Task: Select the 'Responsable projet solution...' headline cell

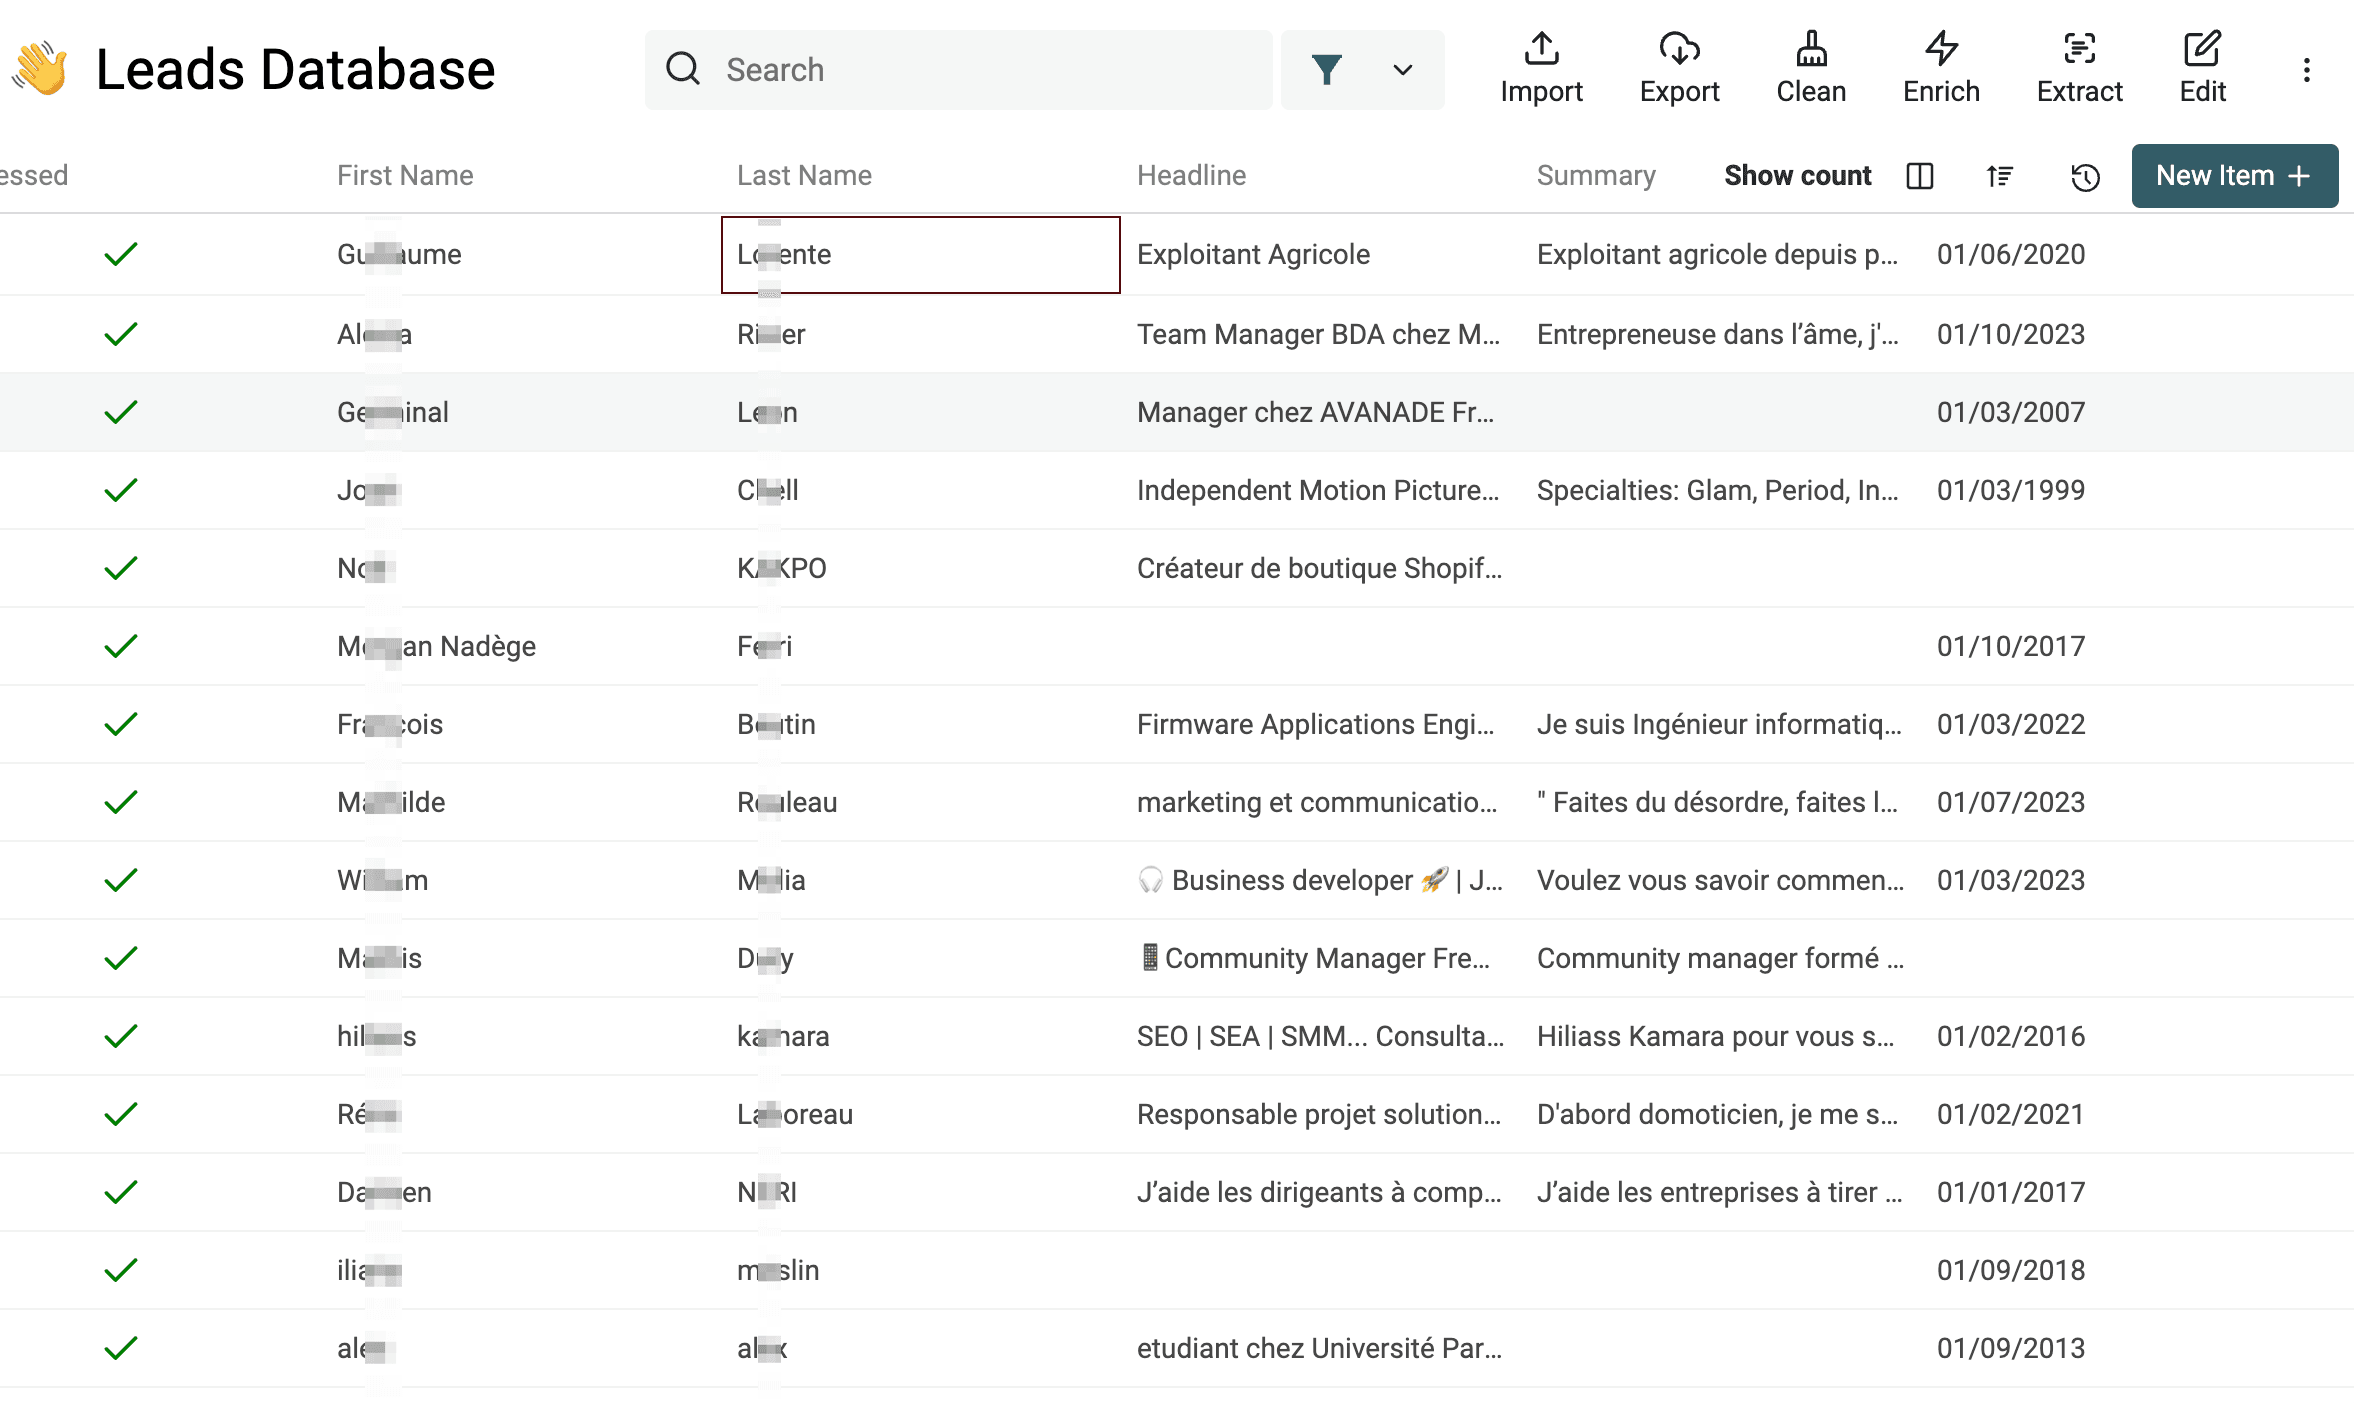Action: [x=1319, y=1114]
